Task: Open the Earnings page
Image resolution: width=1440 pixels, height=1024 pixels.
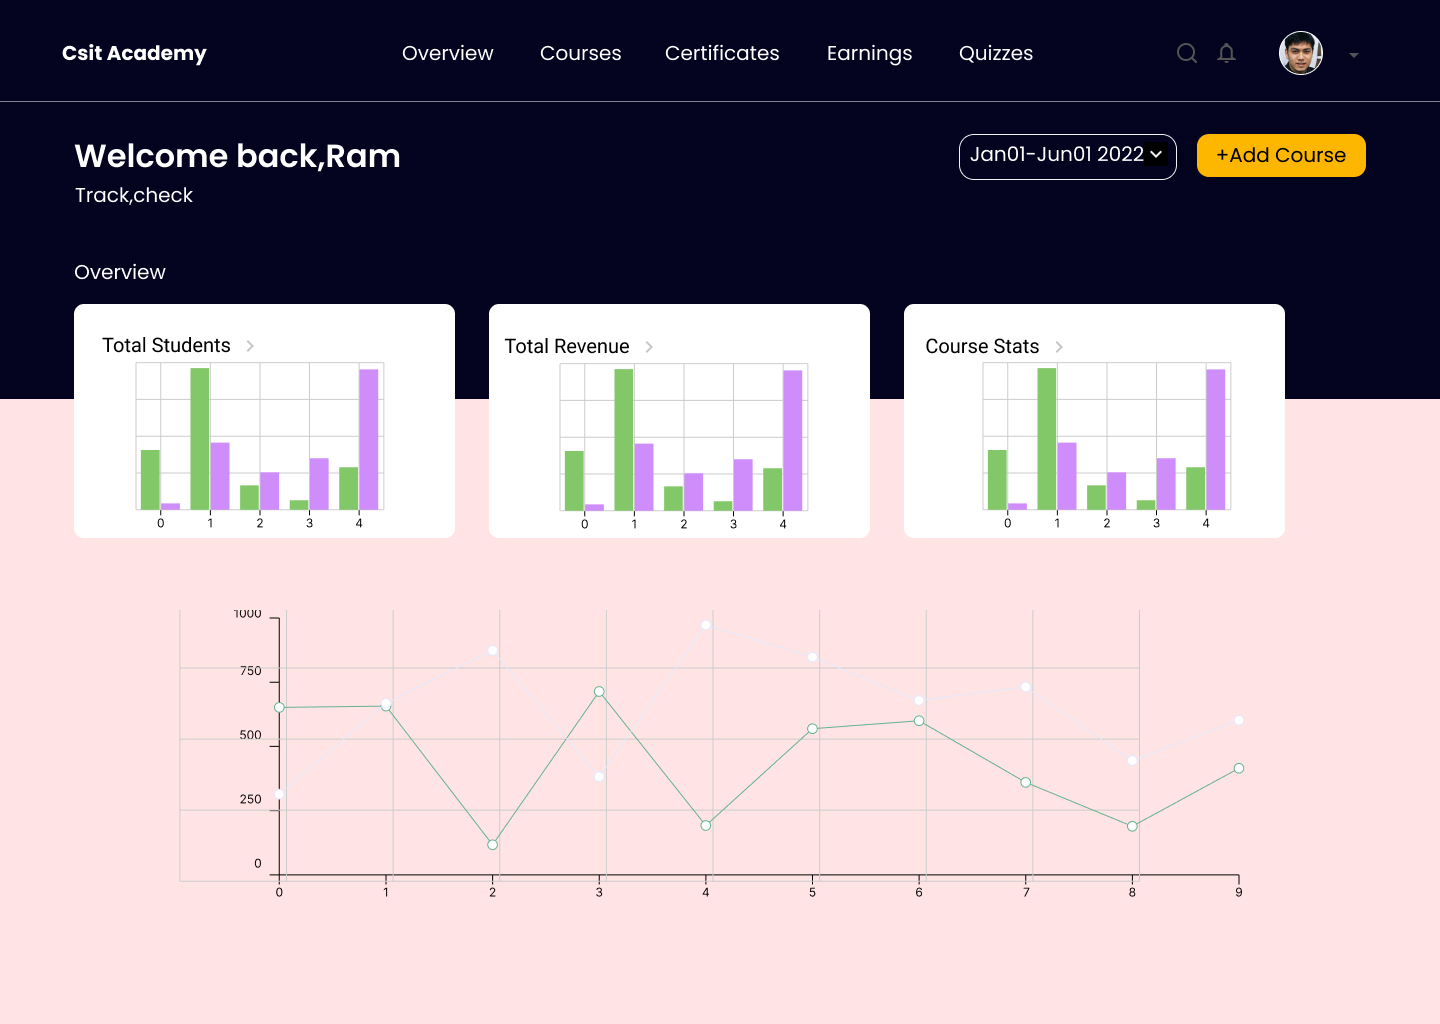Action: 869,53
